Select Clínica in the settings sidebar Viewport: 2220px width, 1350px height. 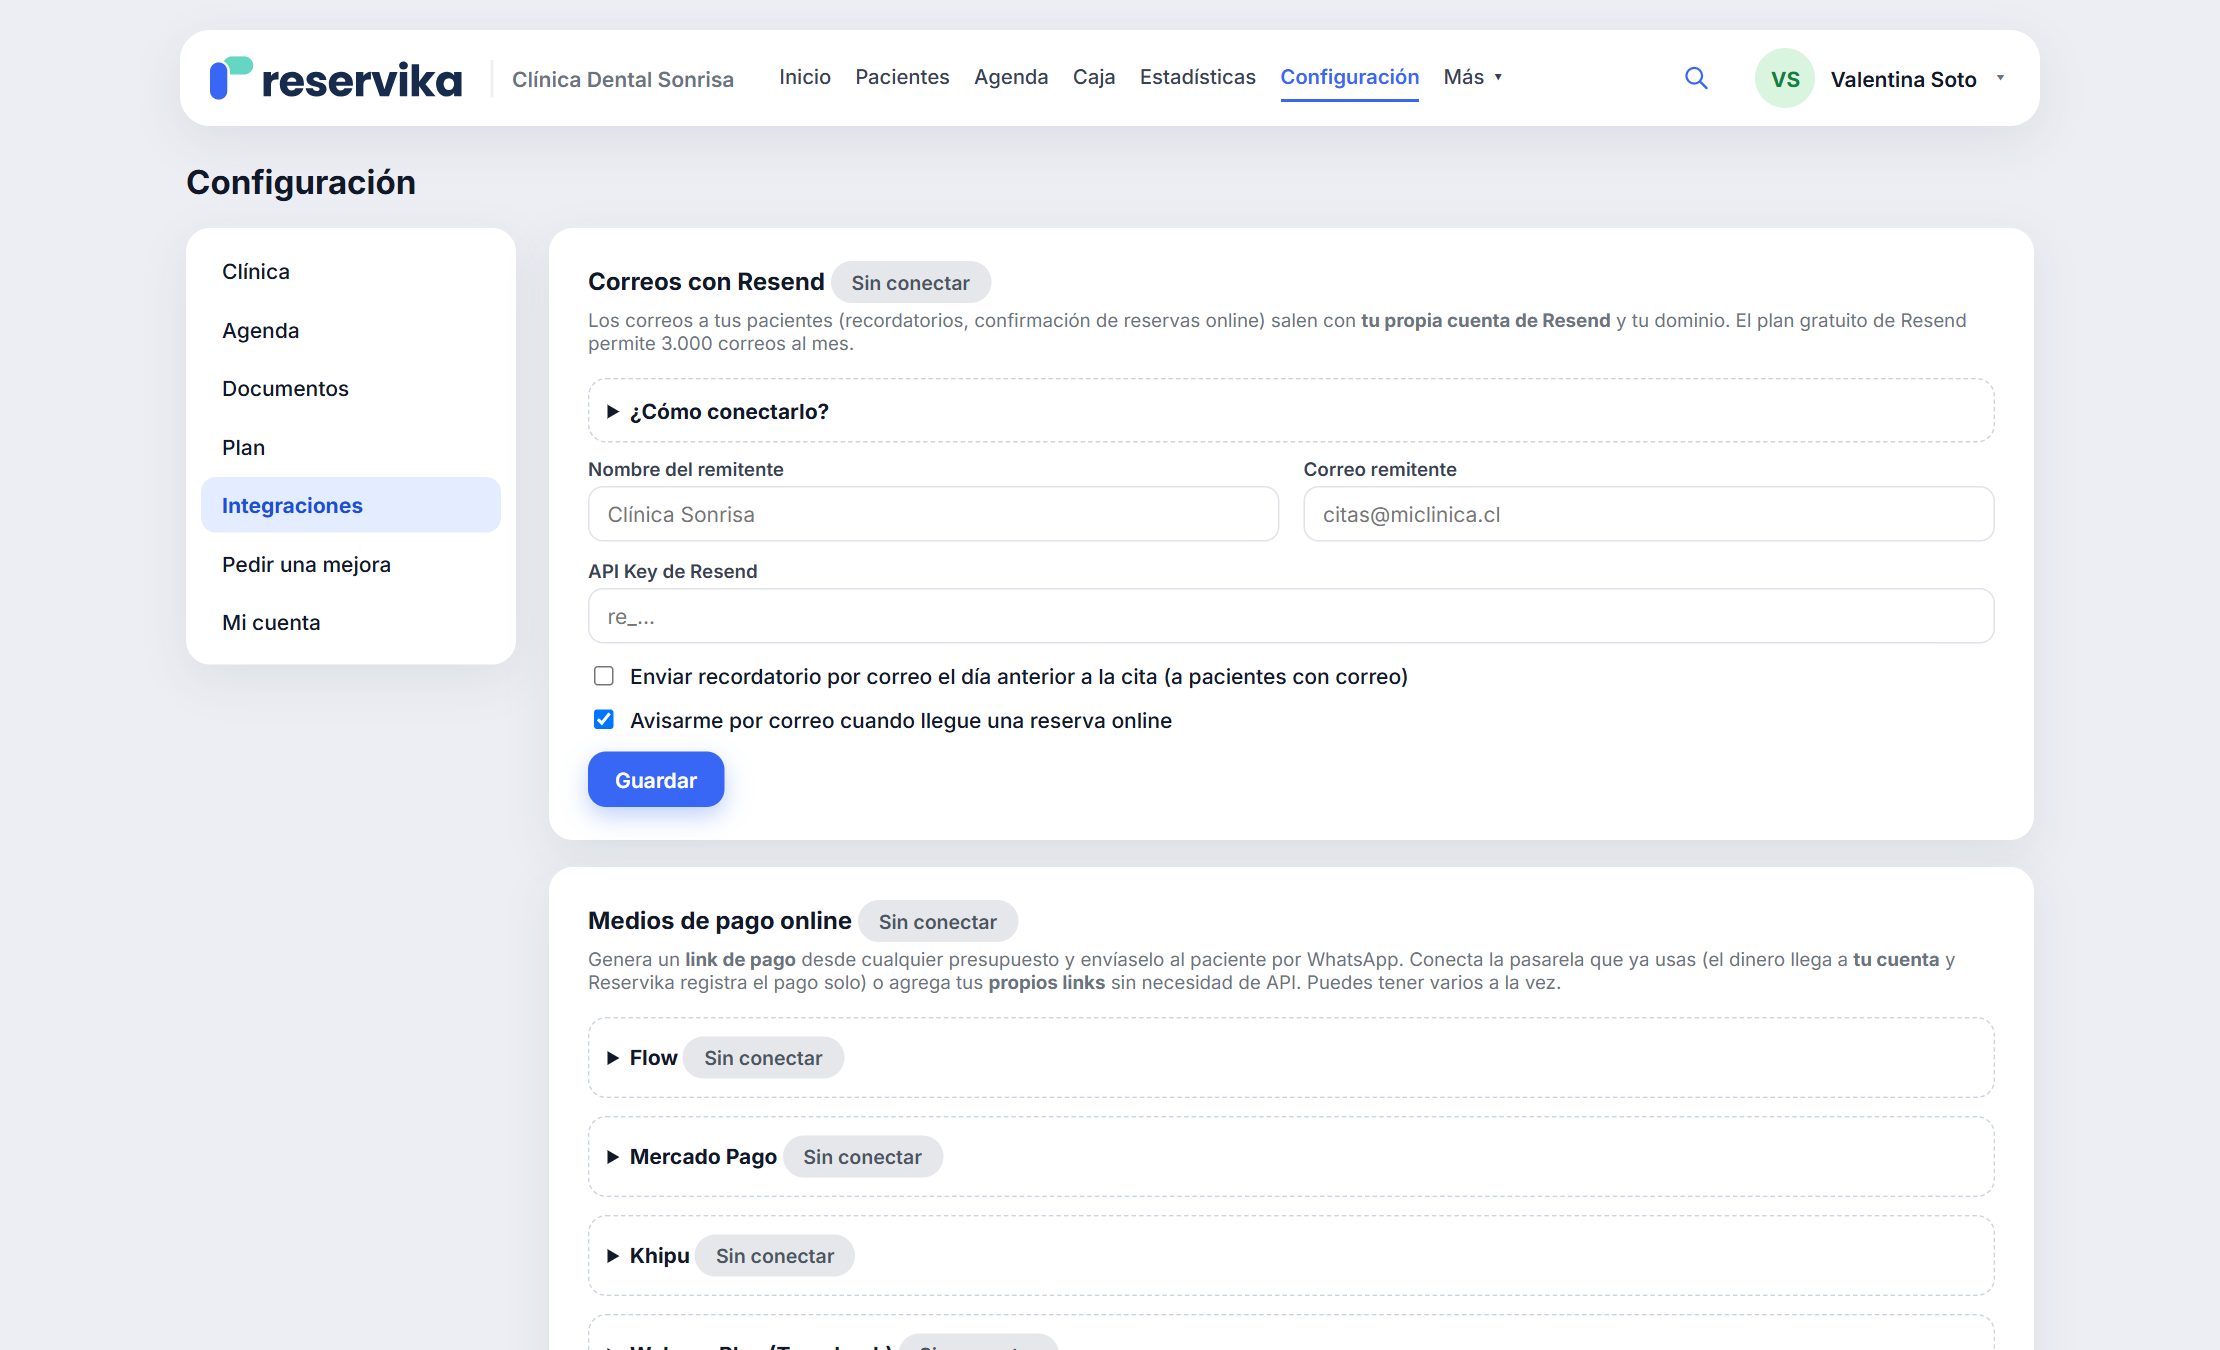(x=351, y=272)
